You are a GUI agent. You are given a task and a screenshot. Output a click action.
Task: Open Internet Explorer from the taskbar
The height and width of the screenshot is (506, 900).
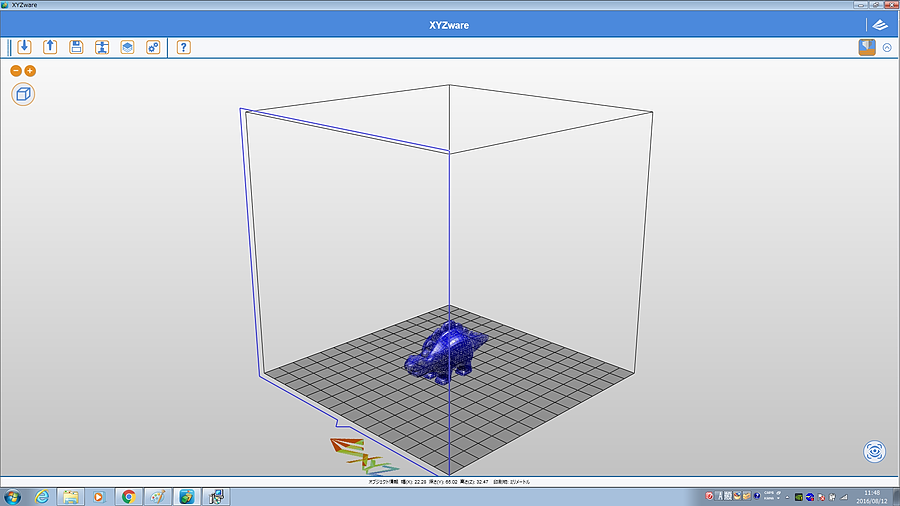tap(42, 496)
